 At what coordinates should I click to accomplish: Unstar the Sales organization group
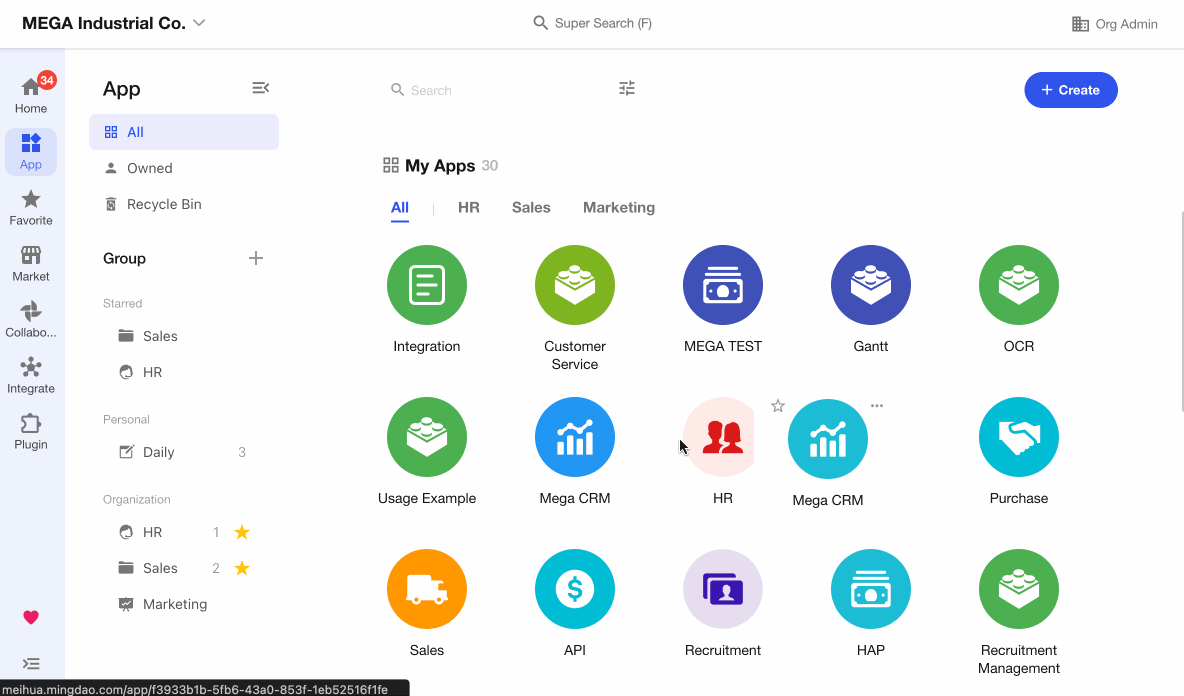[242, 568]
